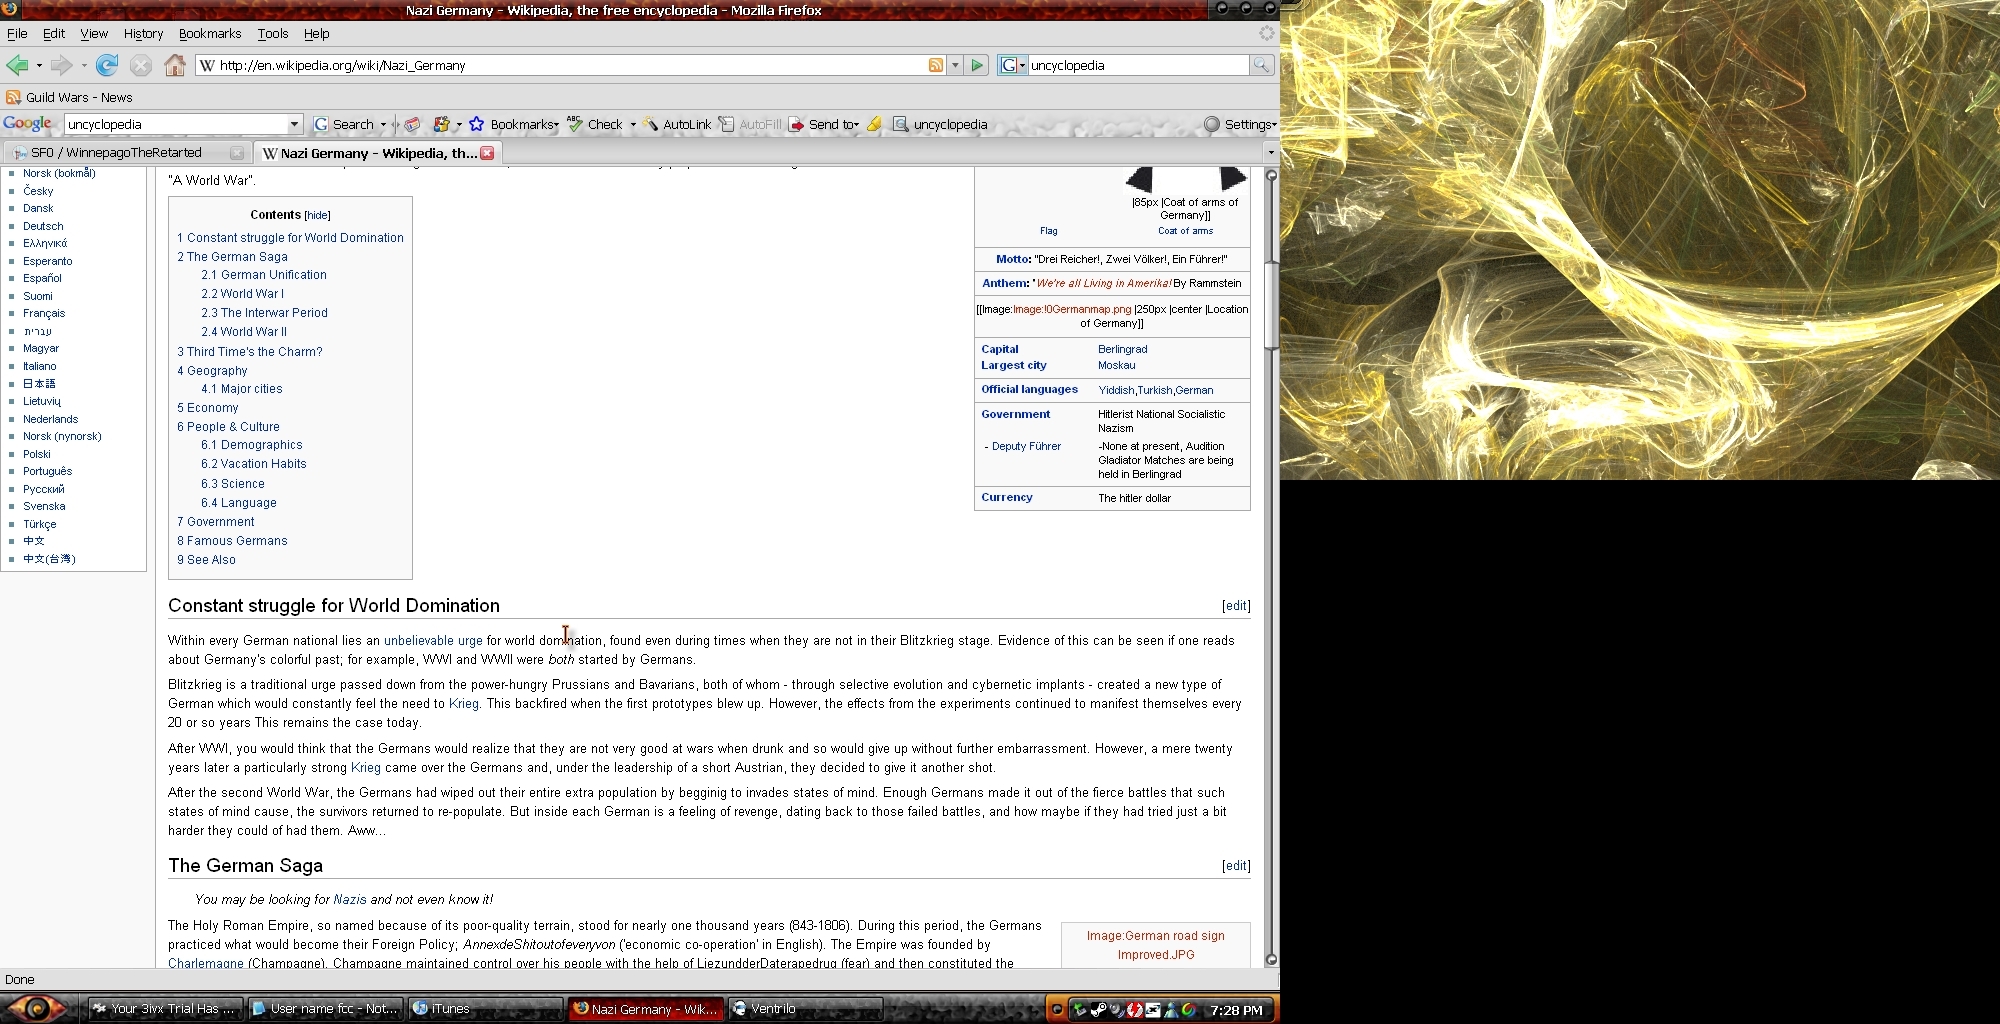
Task: Edit 'The German Saga' section
Action: (1236, 866)
